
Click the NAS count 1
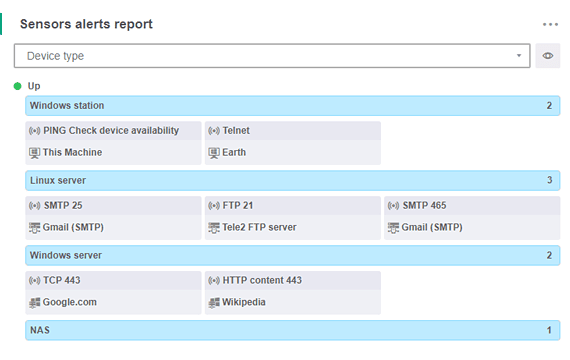click(x=549, y=330)
